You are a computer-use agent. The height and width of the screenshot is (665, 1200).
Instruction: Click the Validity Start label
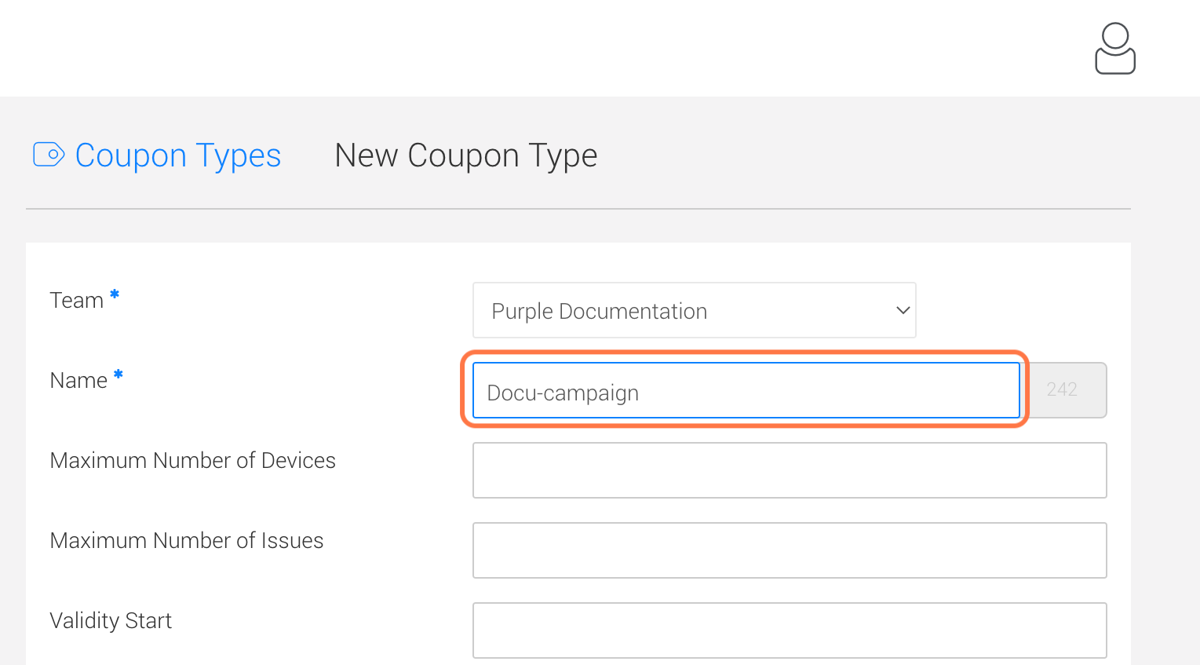click(x=111, y=621)
